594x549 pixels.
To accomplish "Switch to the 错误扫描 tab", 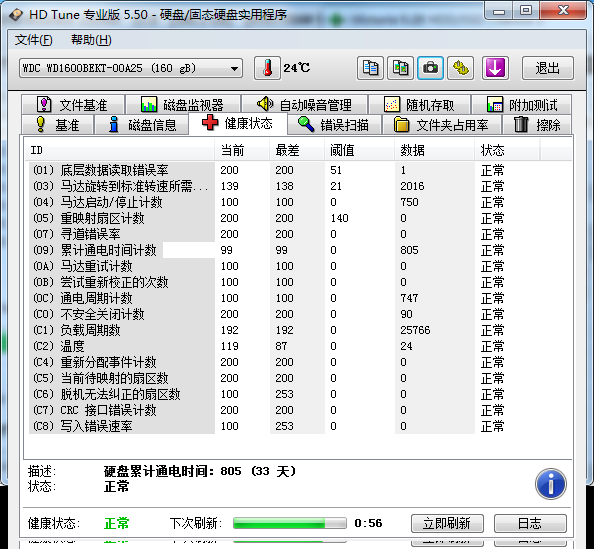I will 334,124.
